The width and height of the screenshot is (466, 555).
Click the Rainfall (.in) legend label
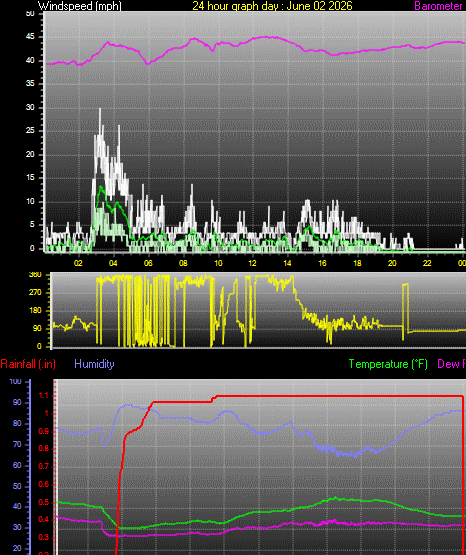click(28, 364)
